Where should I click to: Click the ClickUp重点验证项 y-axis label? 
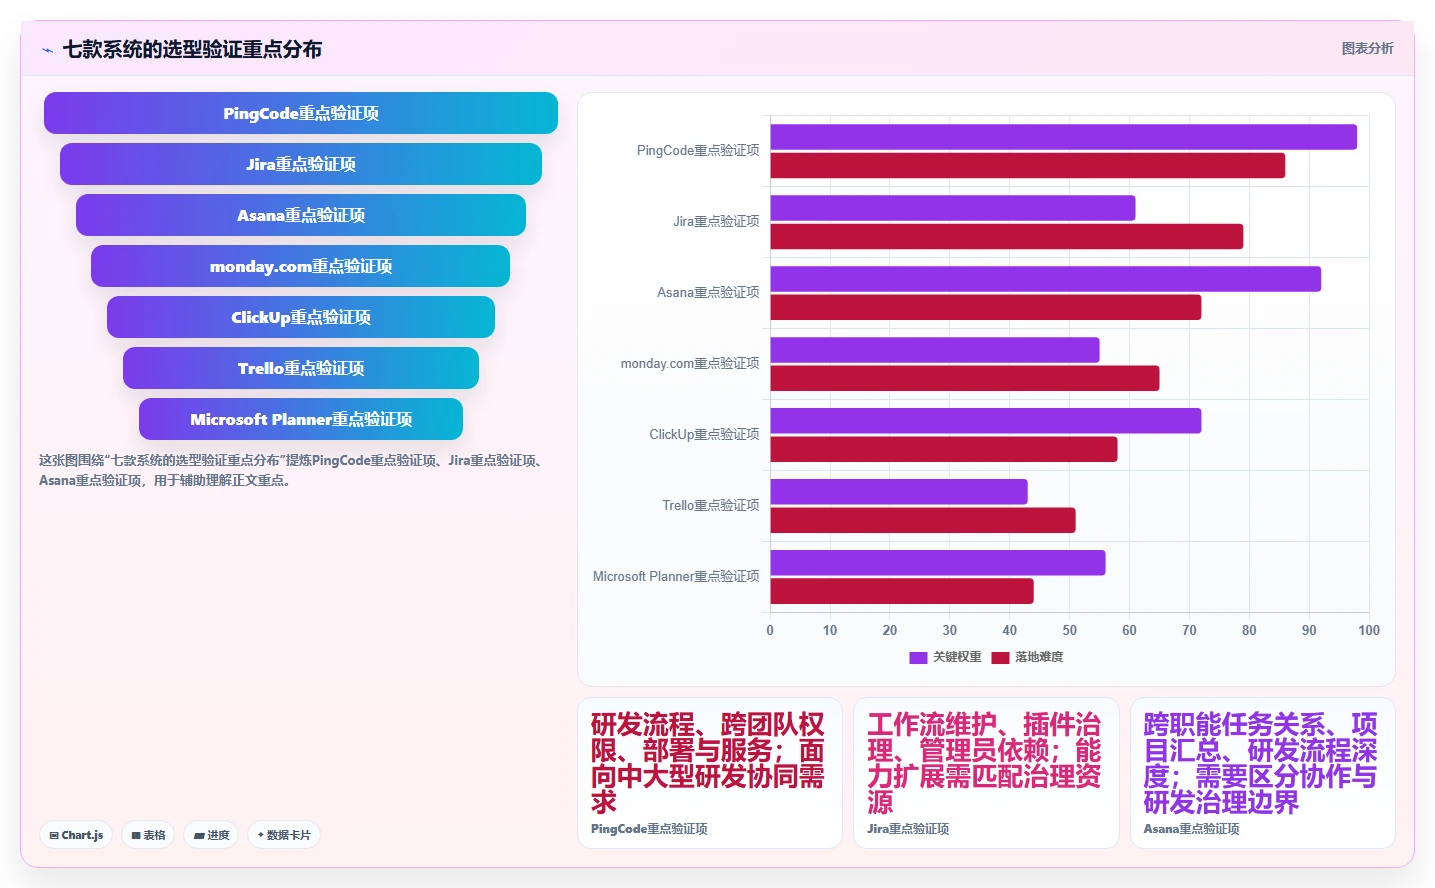(x=704, y=435)
